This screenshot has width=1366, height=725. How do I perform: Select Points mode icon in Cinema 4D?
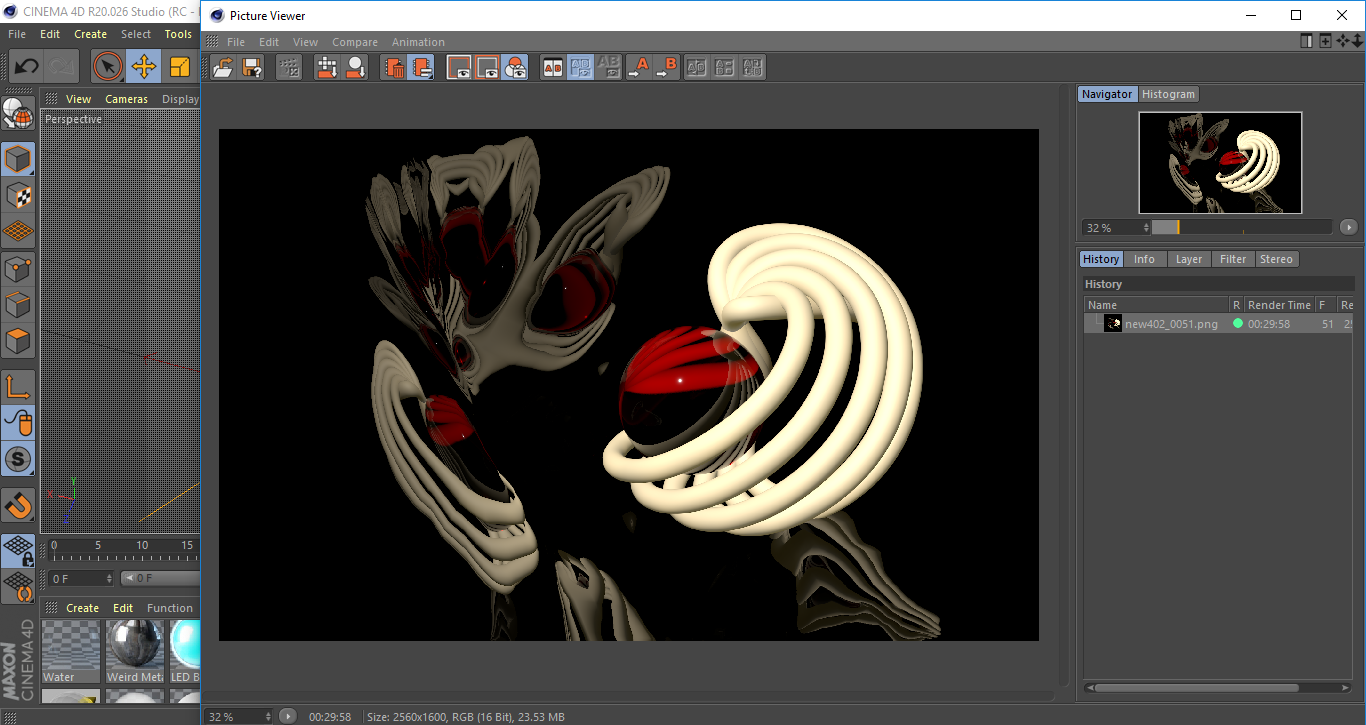pyautogui.click(x=18, y=268)
